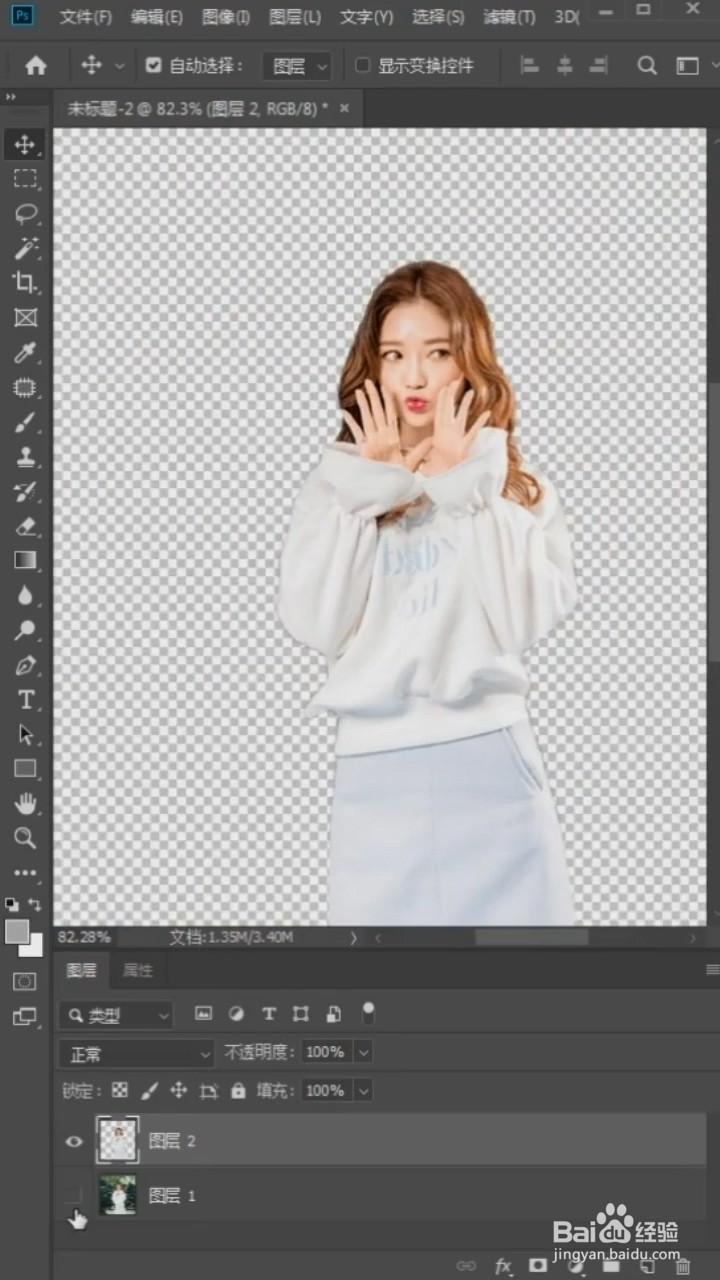Open the 滤镜(T) menu
Viewport: 720px width, 1280px height.
(509, 17)
